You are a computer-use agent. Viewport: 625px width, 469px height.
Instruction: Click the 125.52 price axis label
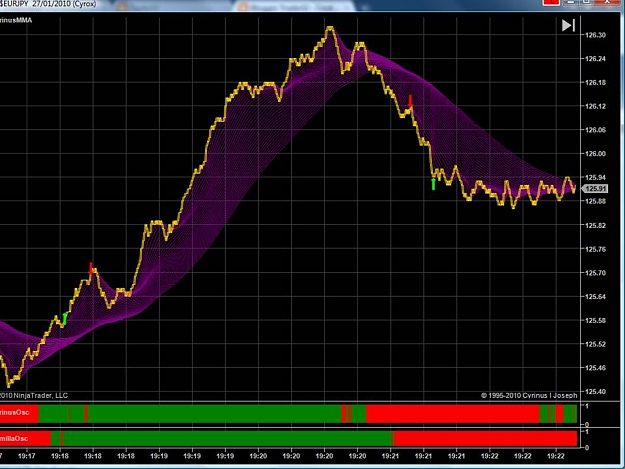[x=595, y=344]
